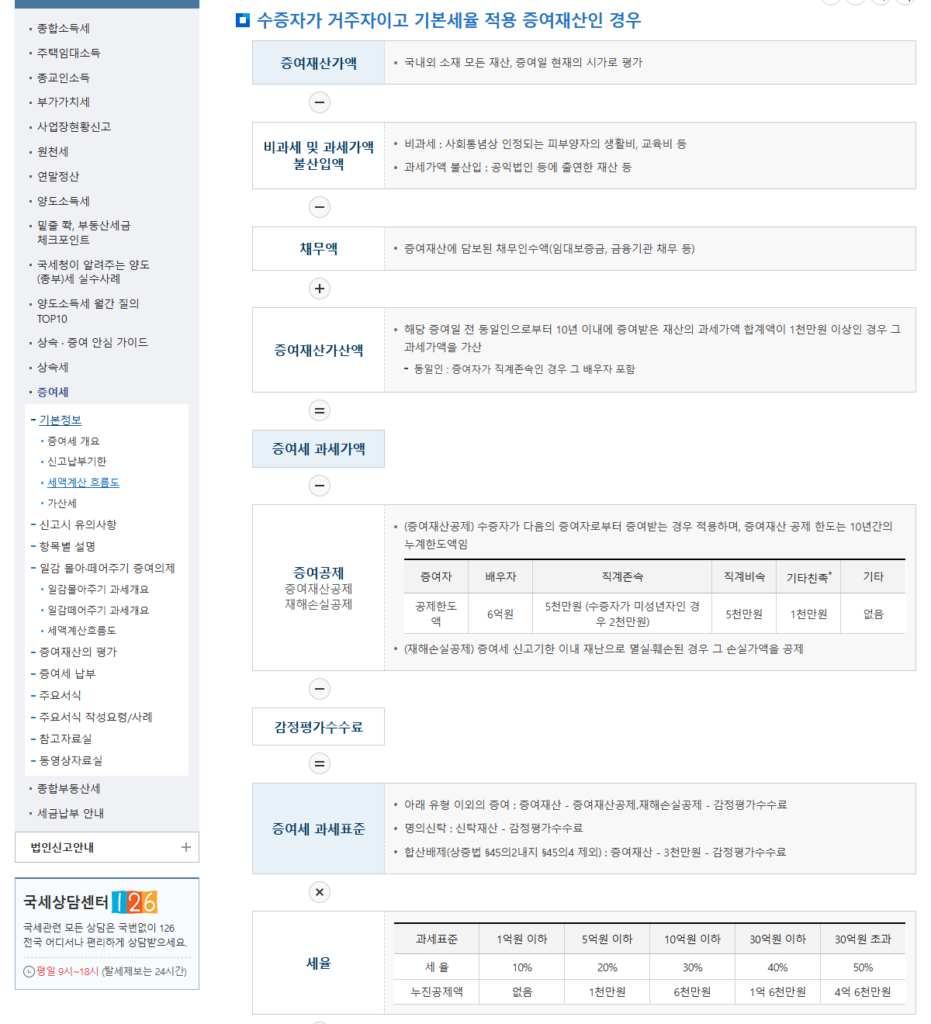Open 사업장현황신고 menu item

pyautogui.click(x=74, y=127)
